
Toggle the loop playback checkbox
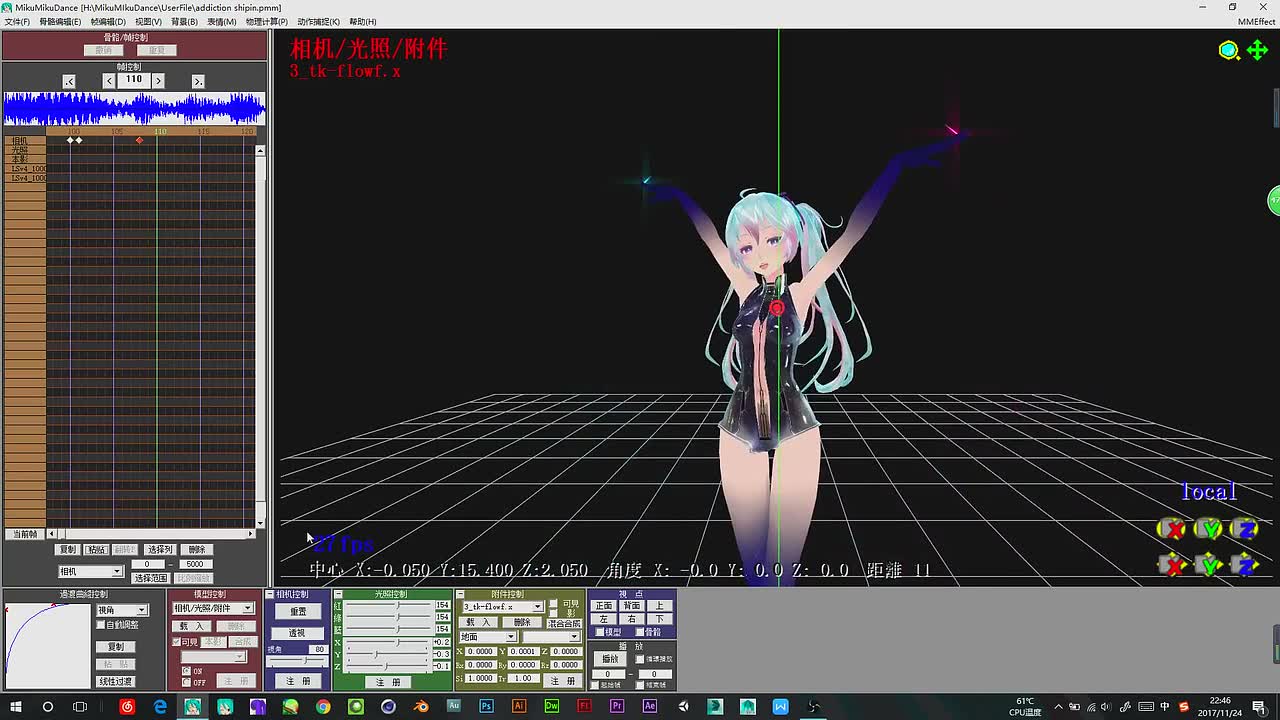tap(640, 659)
